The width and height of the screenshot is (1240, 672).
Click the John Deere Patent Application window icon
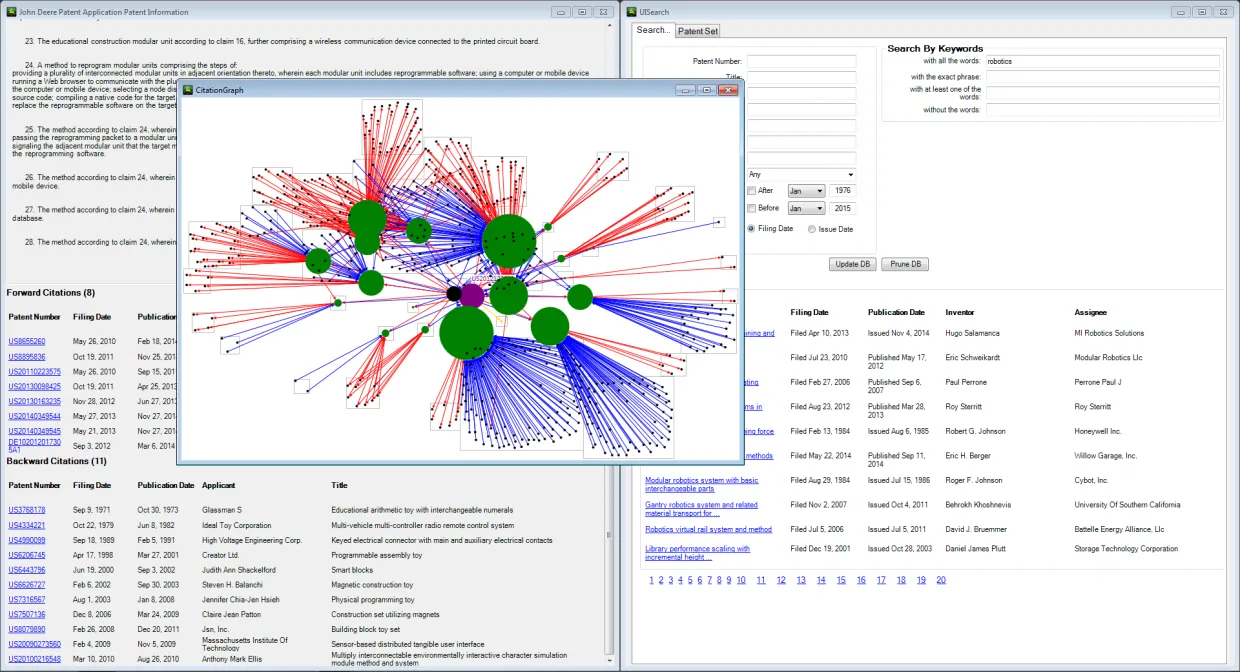tap(11, 12)
